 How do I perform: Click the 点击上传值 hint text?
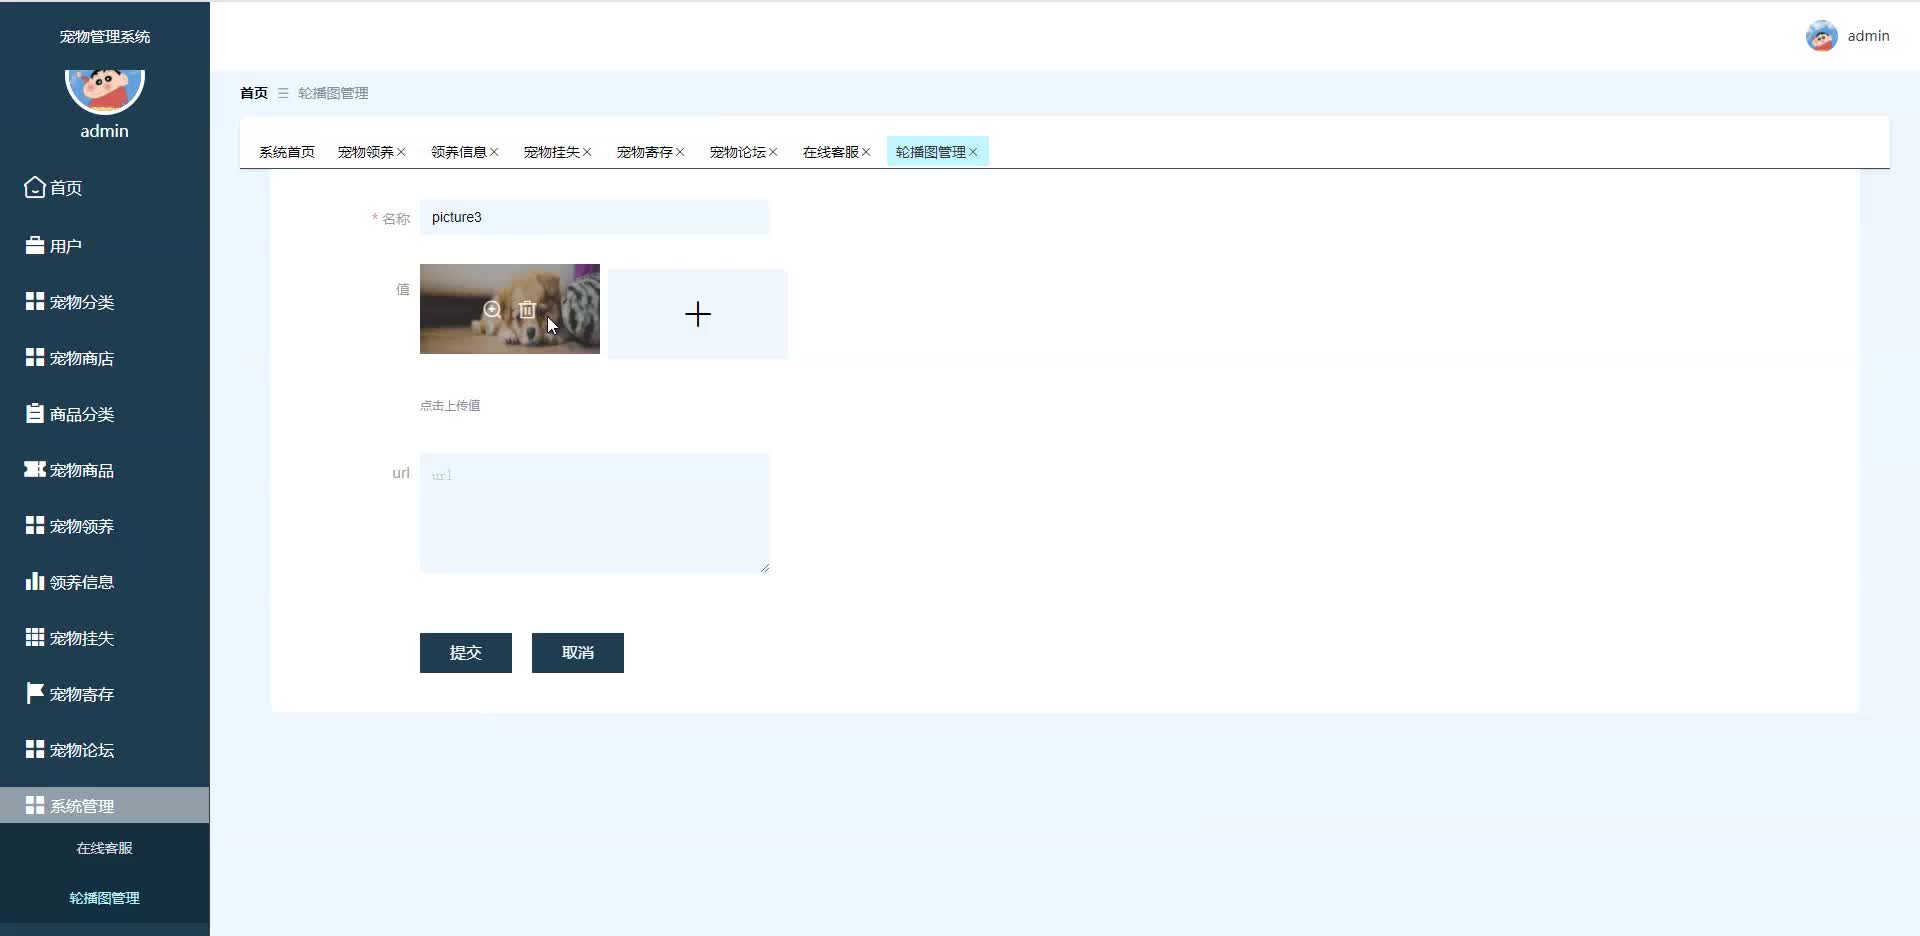pyautogui.click(x=450, y=405)
